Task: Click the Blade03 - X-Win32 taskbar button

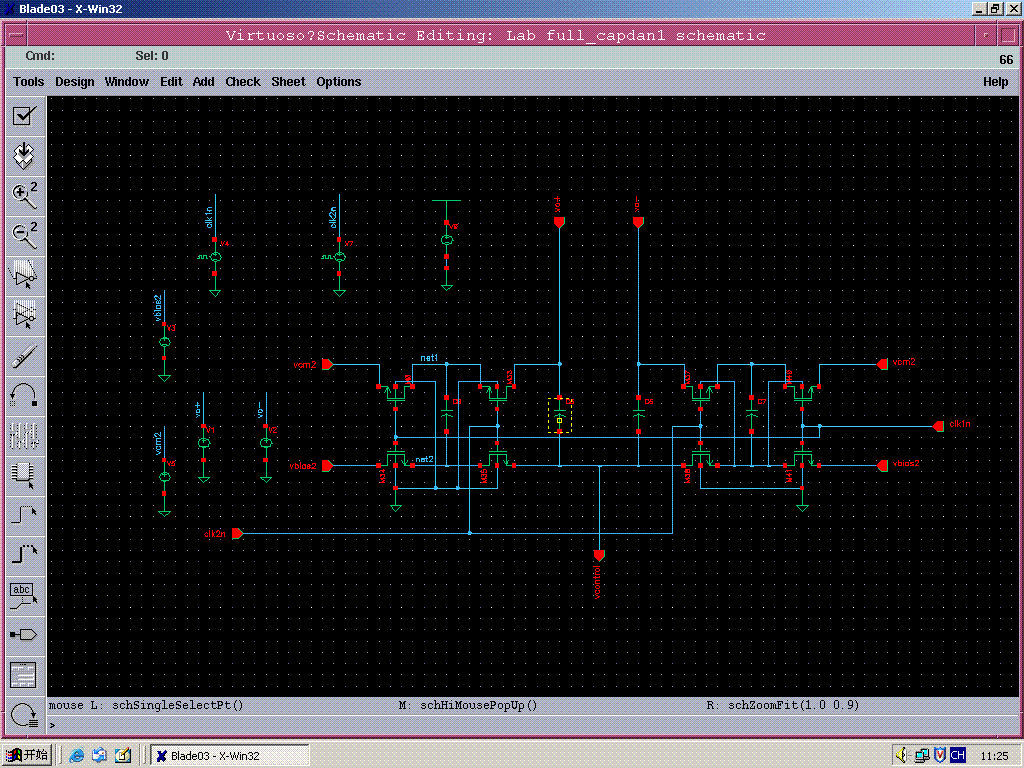Action: click(229, 756)
